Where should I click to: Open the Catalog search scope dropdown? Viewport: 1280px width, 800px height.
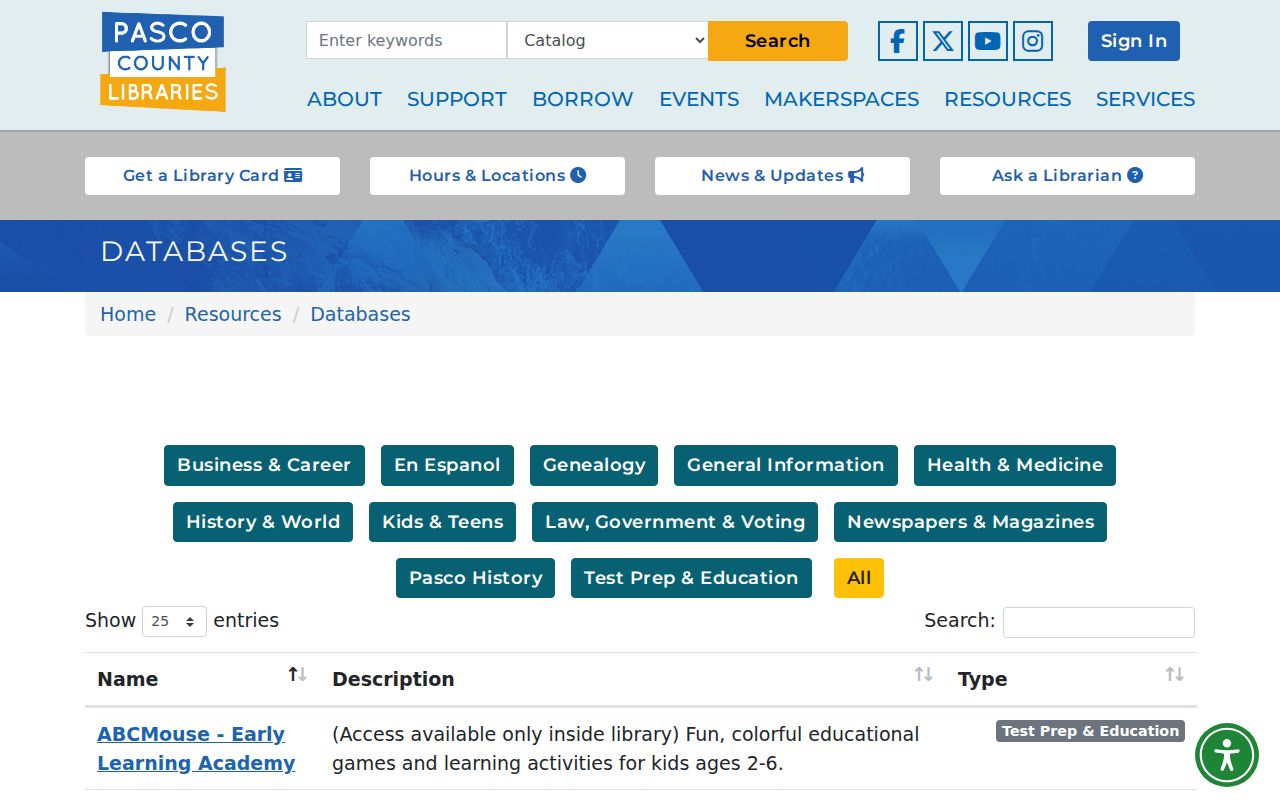[608, 40]
